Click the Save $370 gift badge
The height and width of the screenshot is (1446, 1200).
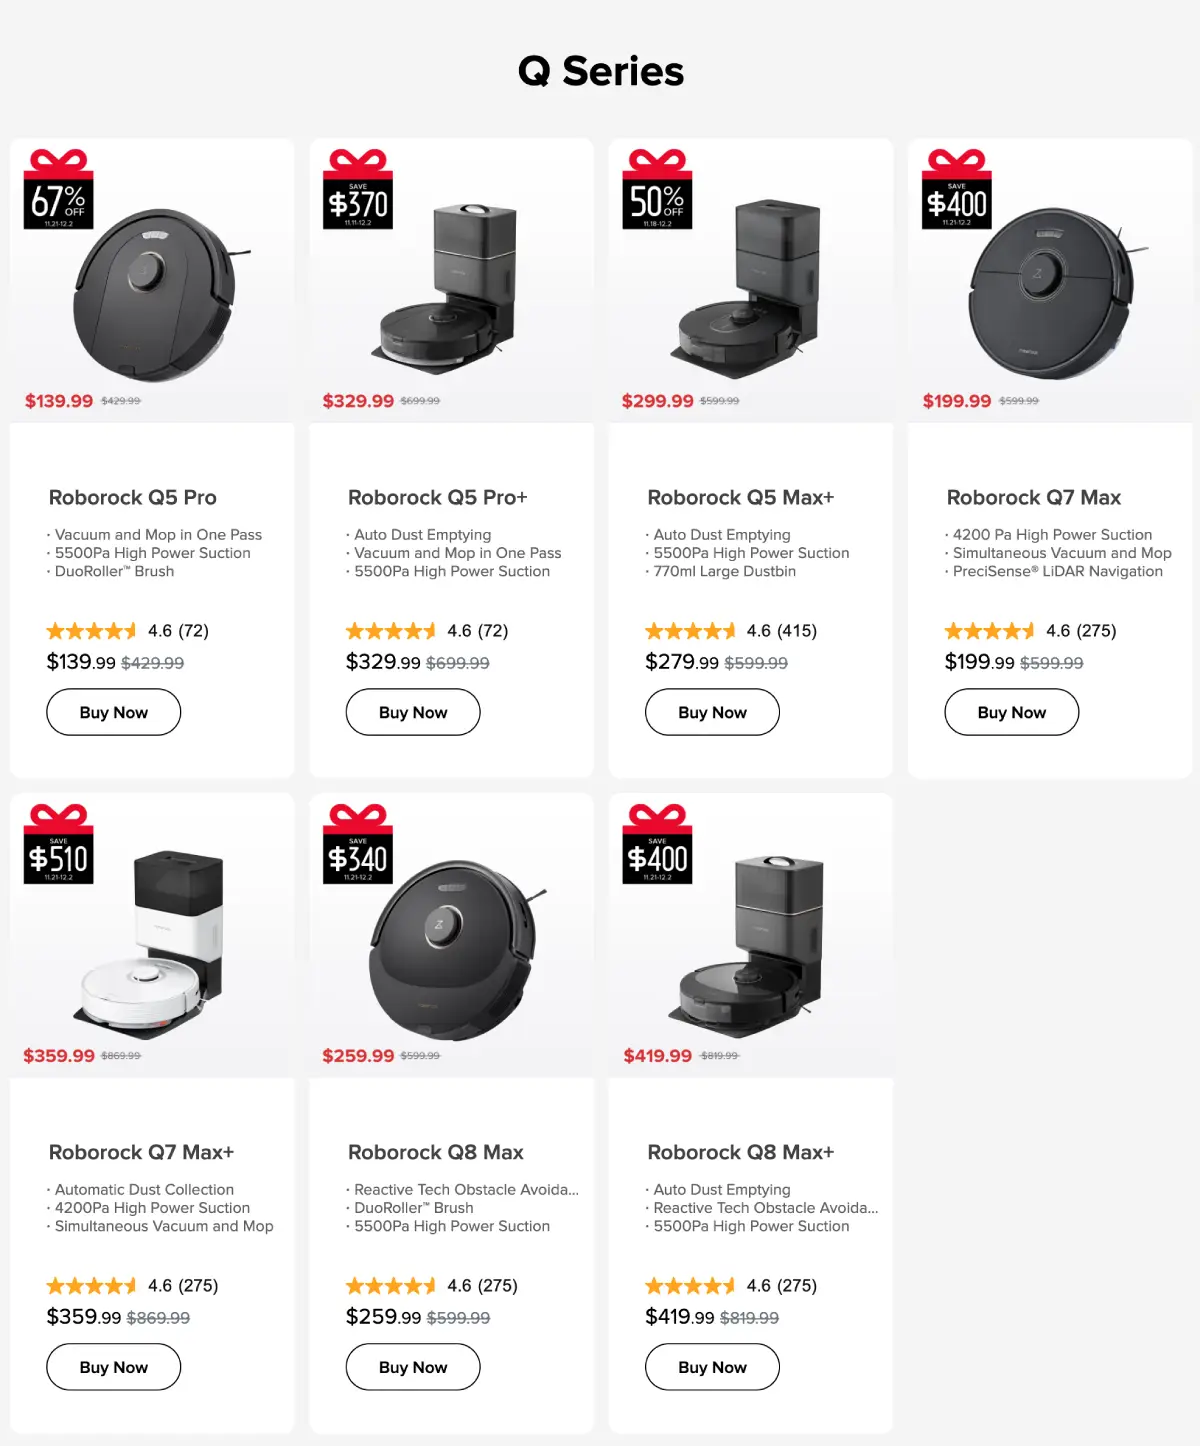pos(358,190)
